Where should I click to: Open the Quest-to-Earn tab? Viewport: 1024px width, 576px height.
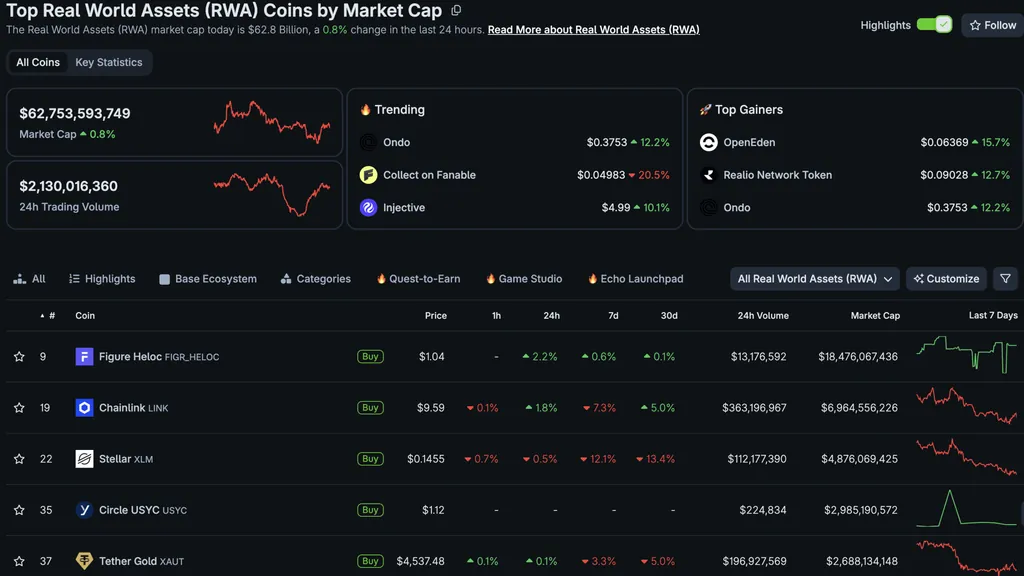point(418,279)
